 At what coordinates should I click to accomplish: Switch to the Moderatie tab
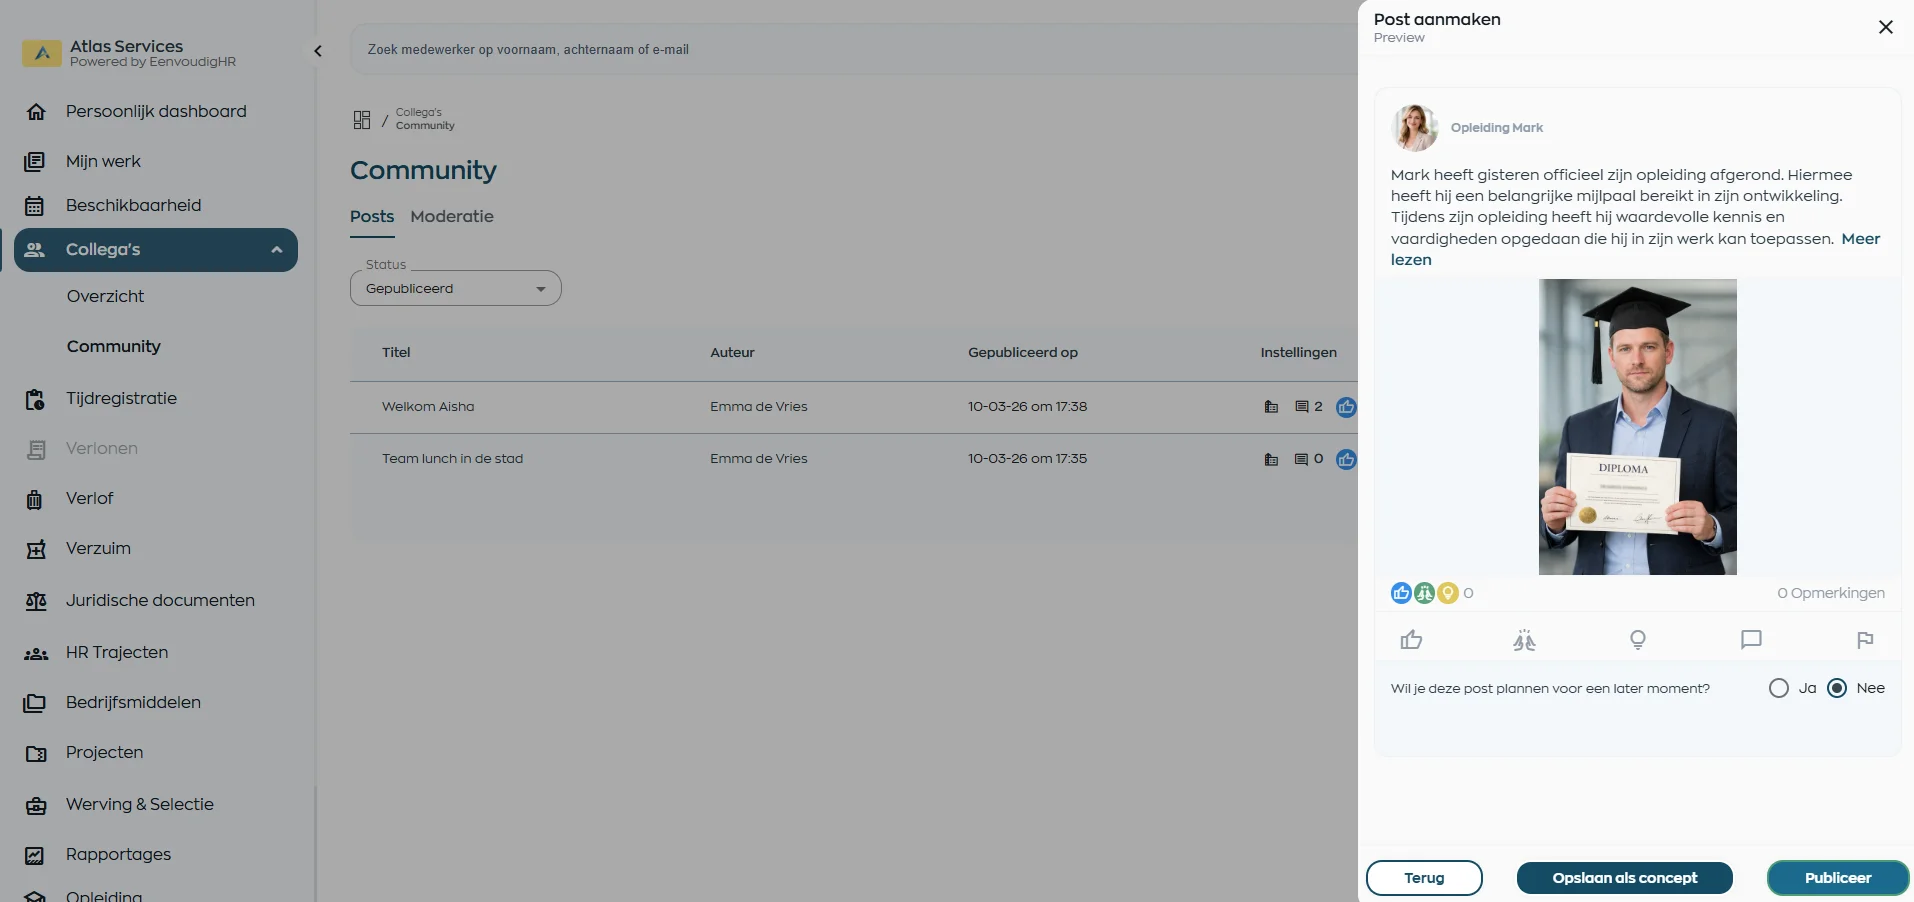tap(451, 217)
